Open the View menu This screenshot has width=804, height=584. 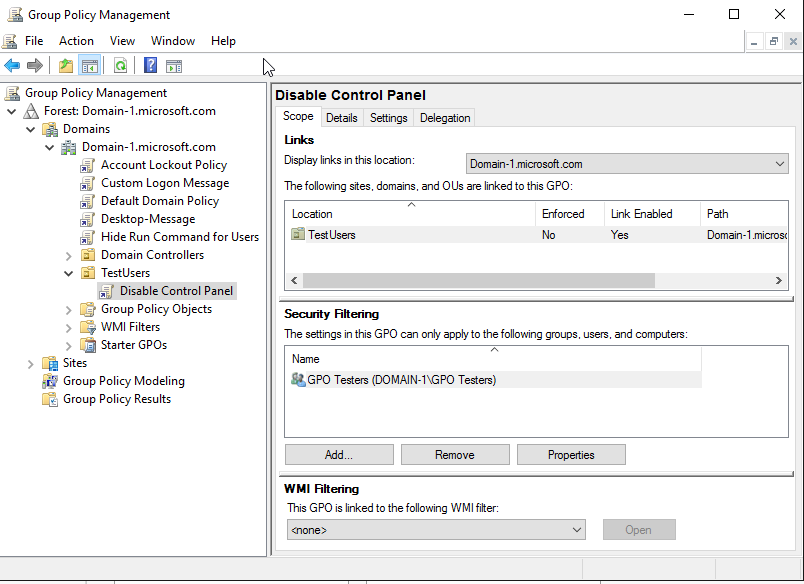[122, 41]
